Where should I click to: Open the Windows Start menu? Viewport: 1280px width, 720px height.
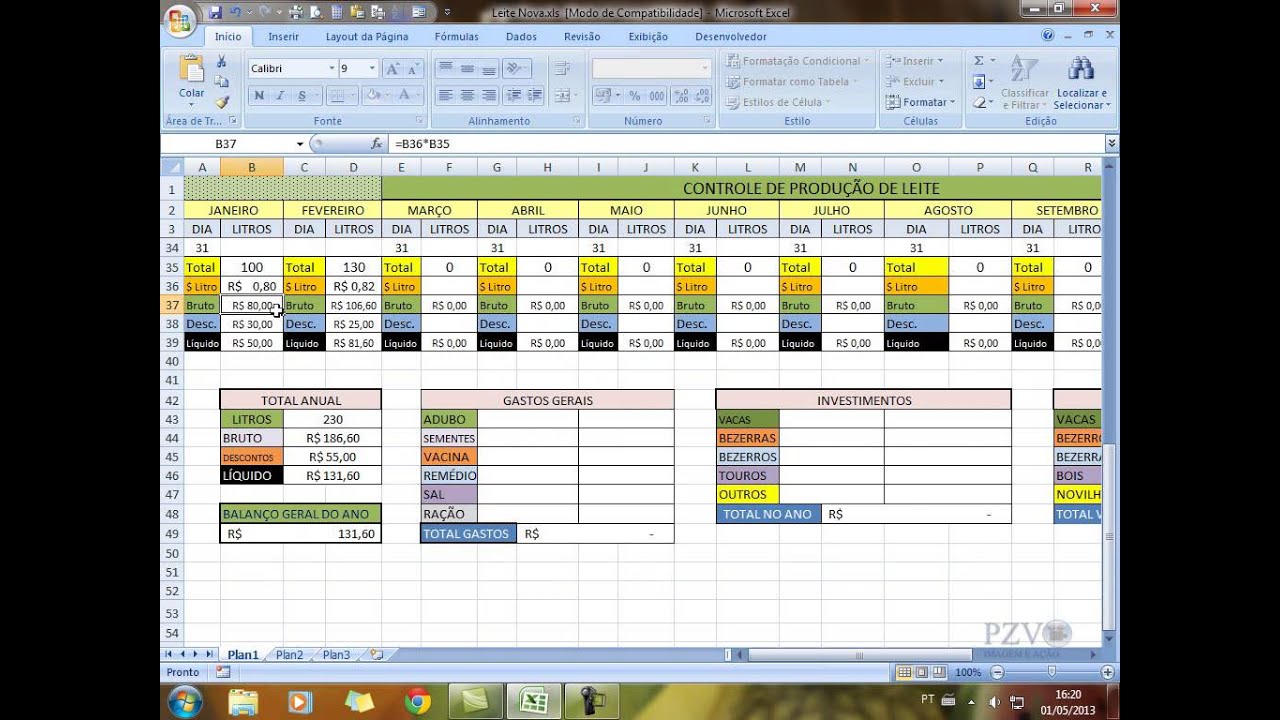pos(185,702)
